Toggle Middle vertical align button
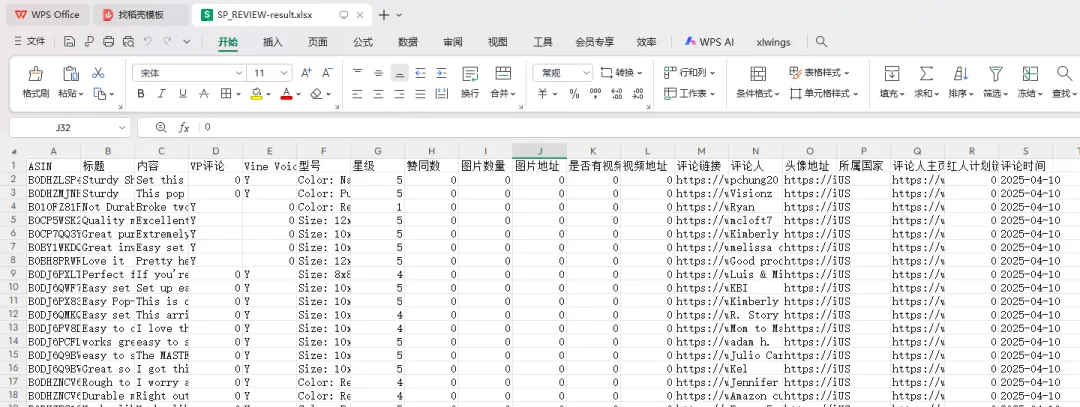 tap(378, 72)
